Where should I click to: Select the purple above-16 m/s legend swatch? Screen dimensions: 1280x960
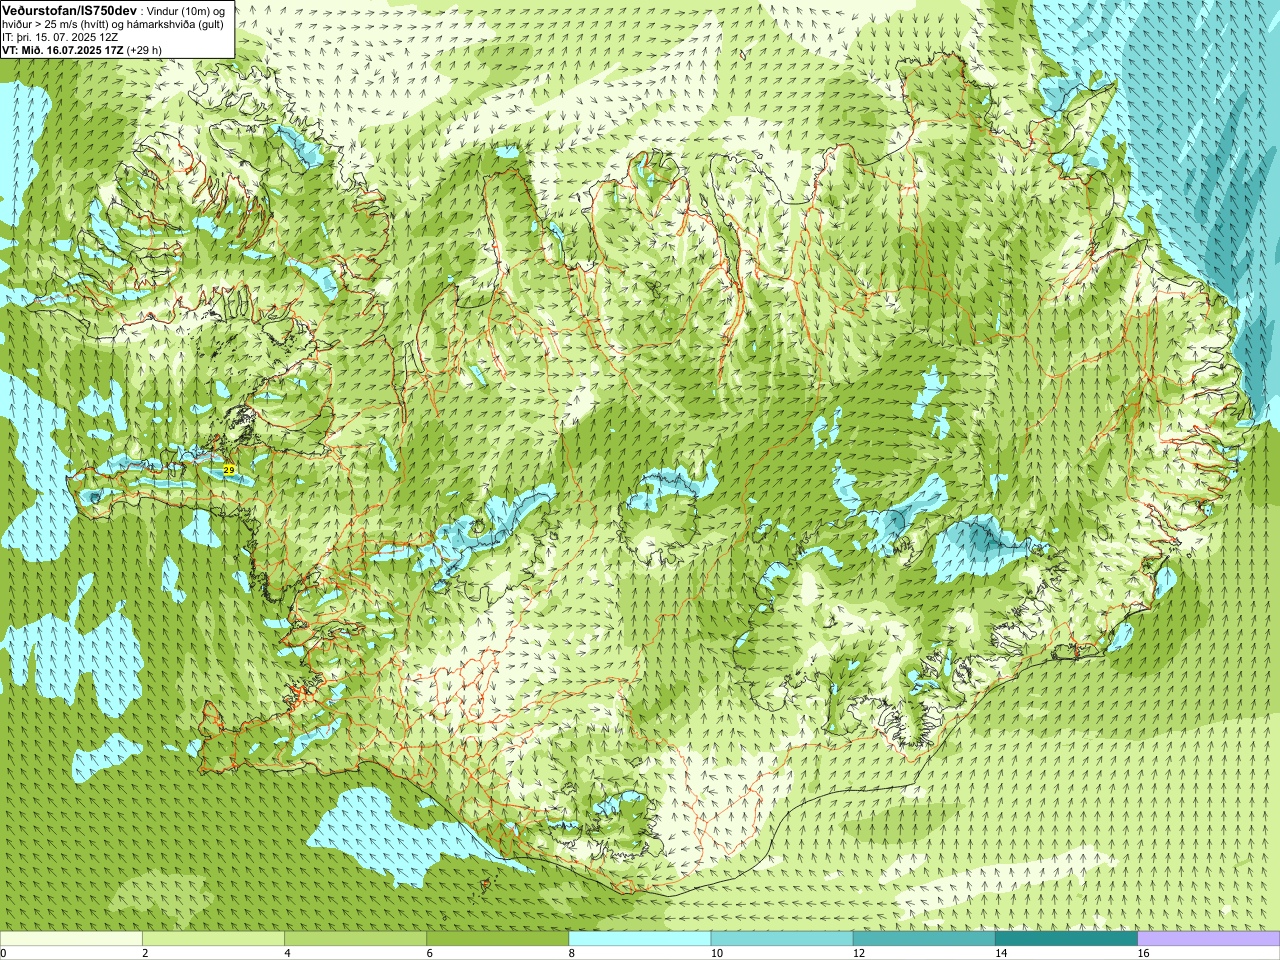1208,939
